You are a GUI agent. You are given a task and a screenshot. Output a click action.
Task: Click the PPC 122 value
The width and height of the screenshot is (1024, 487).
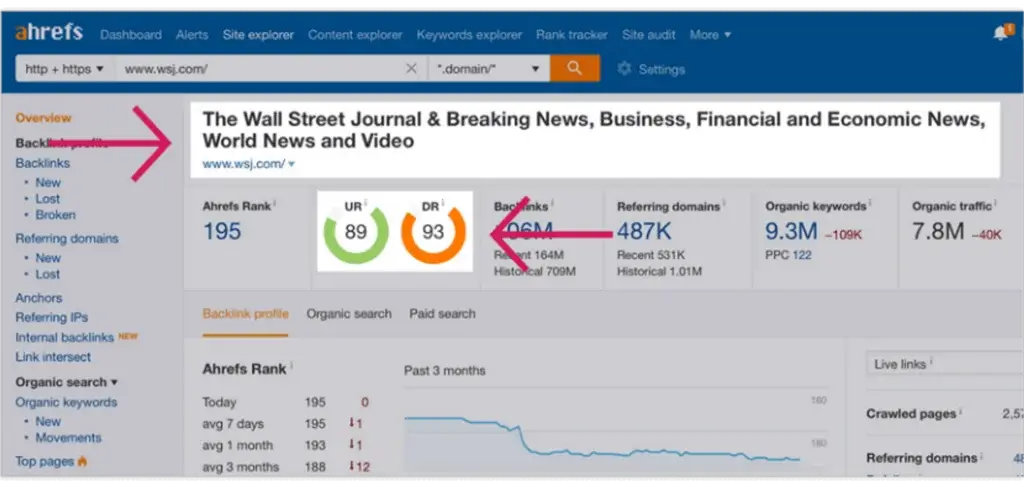coord(789,255)
